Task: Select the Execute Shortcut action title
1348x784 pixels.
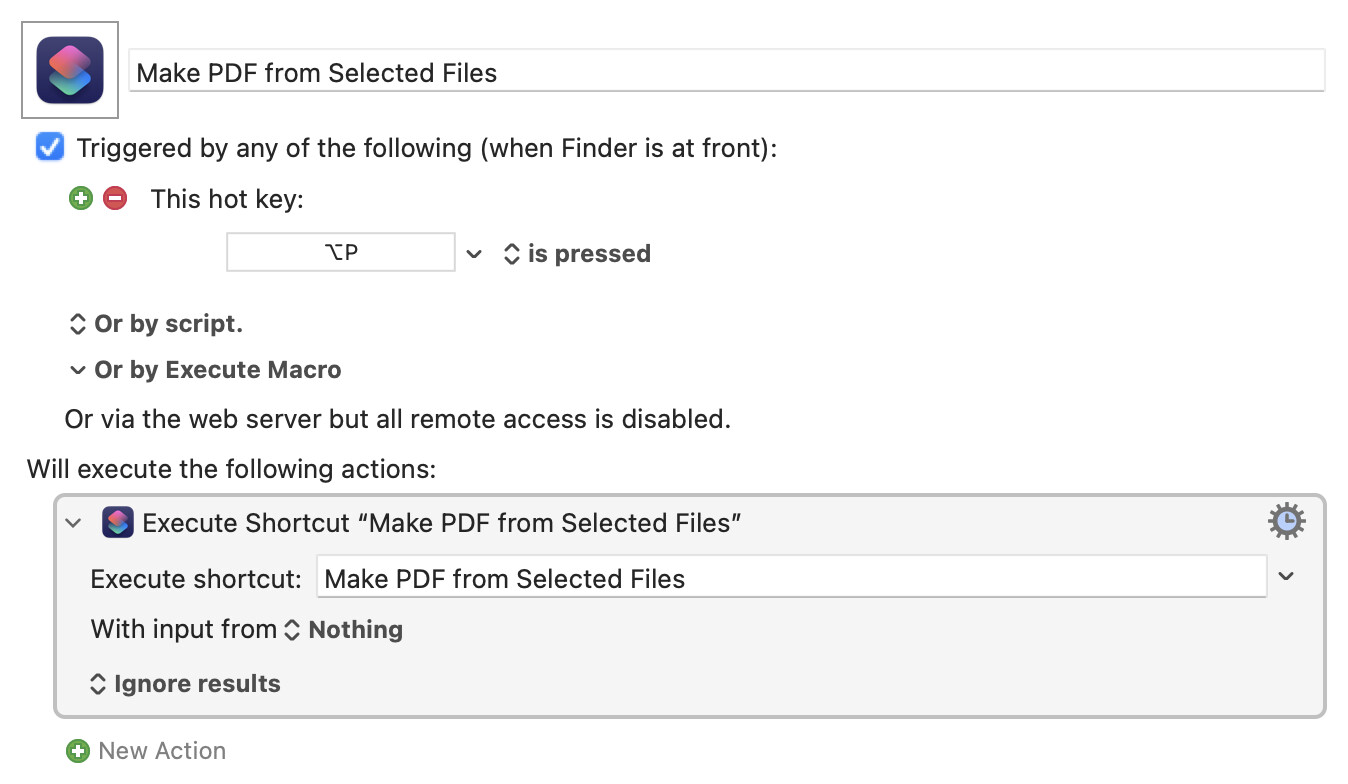Action: (442, 522)
